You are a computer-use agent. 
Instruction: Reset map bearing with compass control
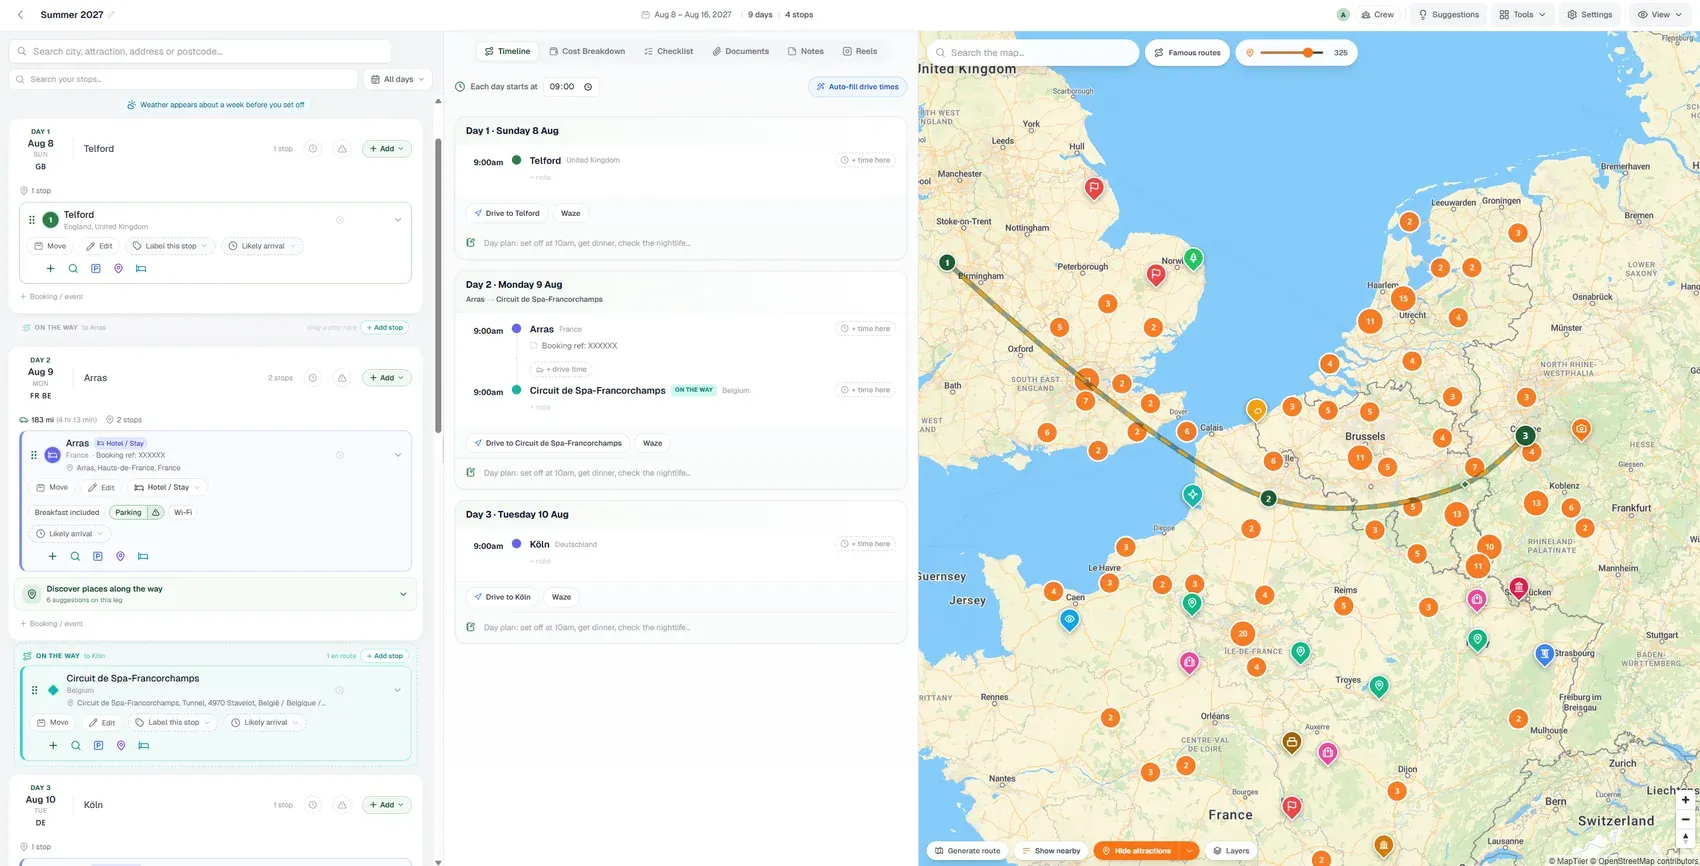[x=1685, y=838]
